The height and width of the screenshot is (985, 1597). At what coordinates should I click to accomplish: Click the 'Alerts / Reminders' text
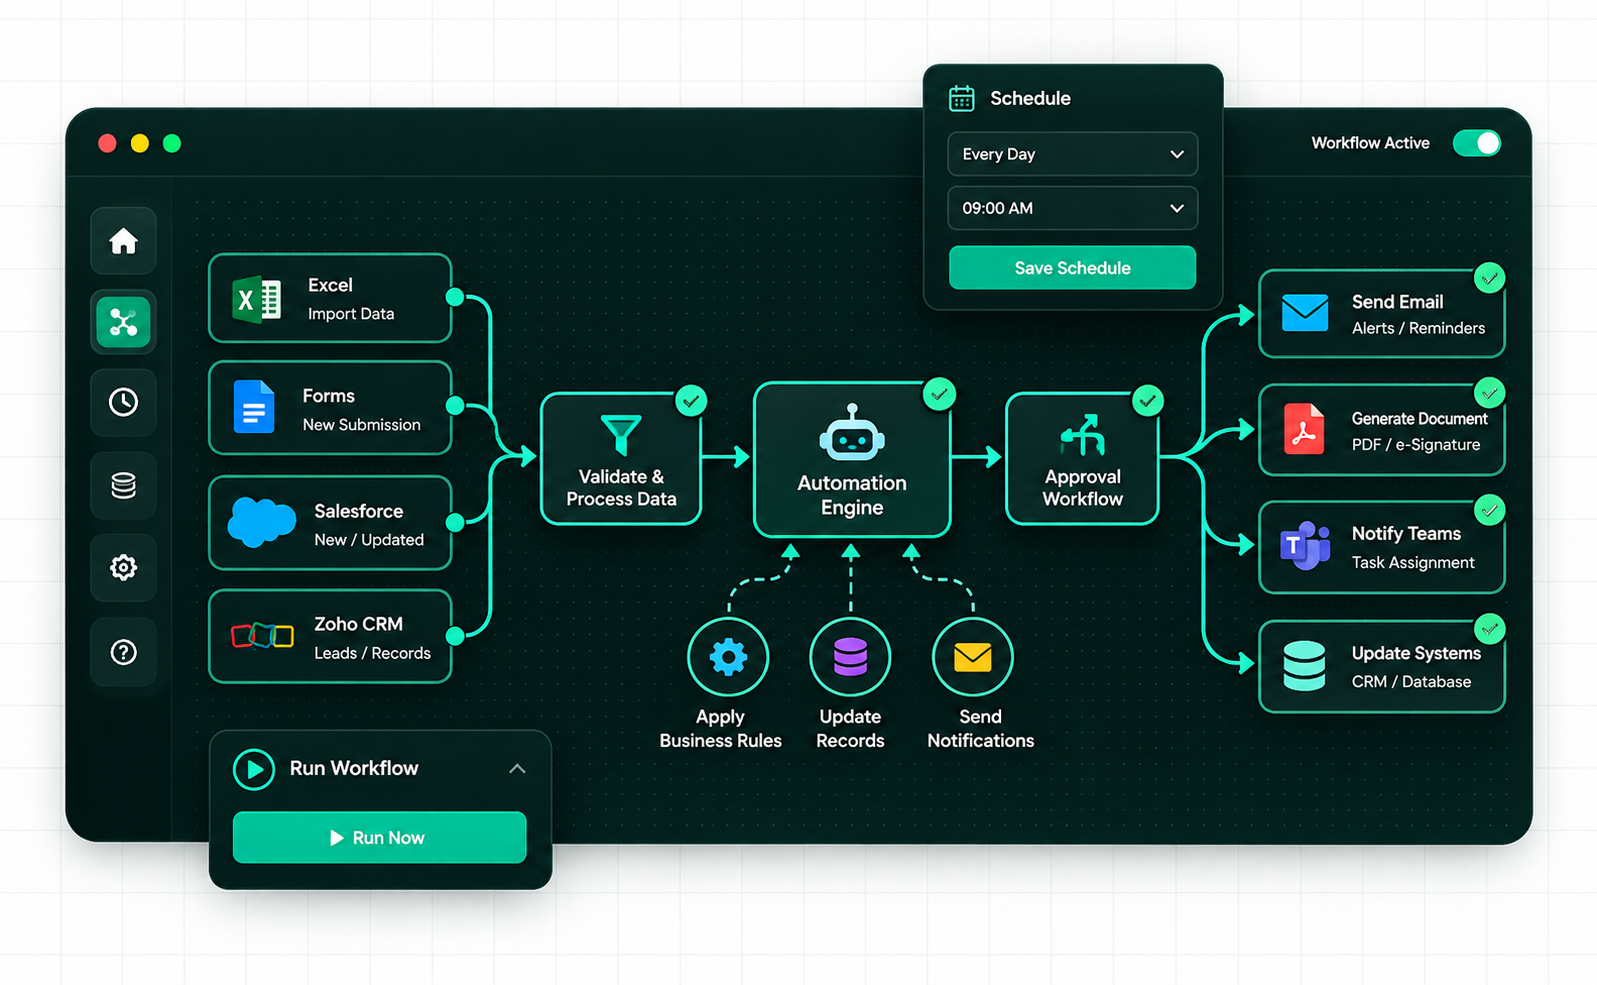1418,328
